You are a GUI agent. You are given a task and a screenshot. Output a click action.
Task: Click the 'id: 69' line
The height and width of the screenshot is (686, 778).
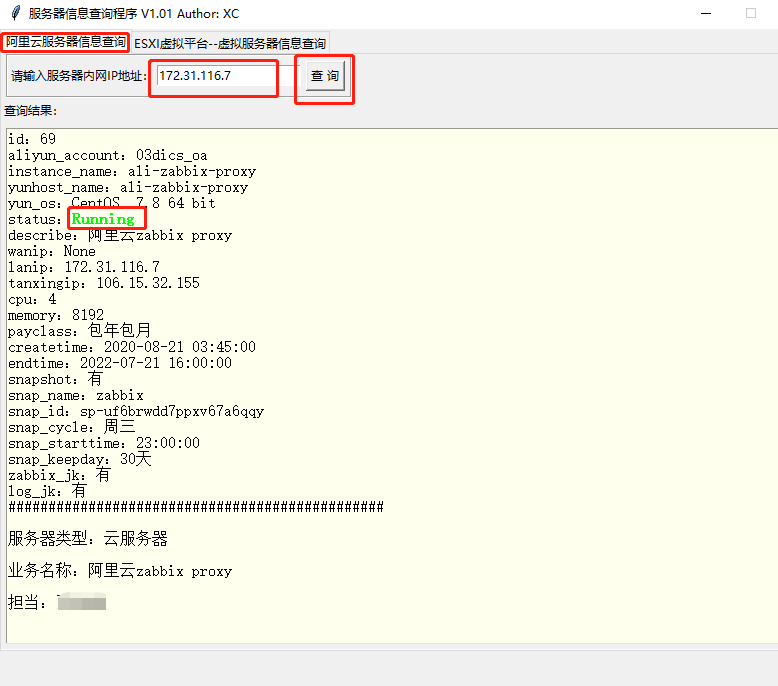(32, 139)
